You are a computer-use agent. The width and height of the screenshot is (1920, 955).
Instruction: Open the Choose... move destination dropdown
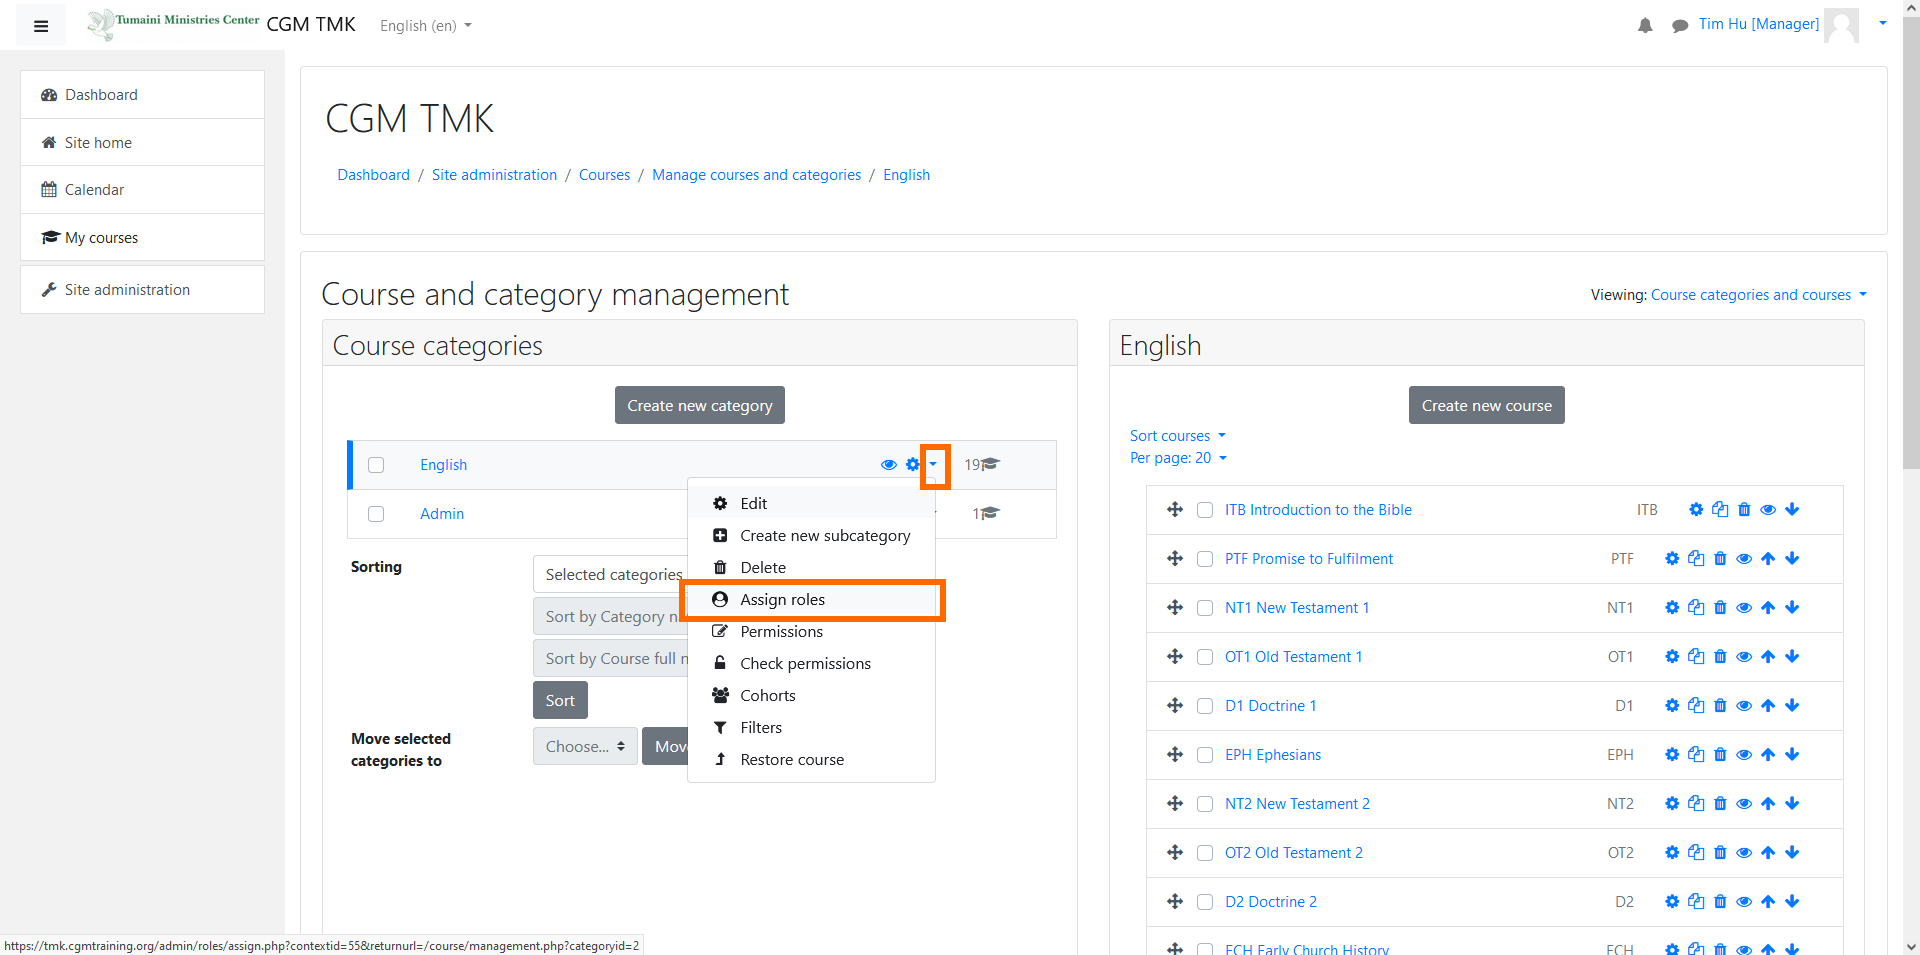point(585,747)
